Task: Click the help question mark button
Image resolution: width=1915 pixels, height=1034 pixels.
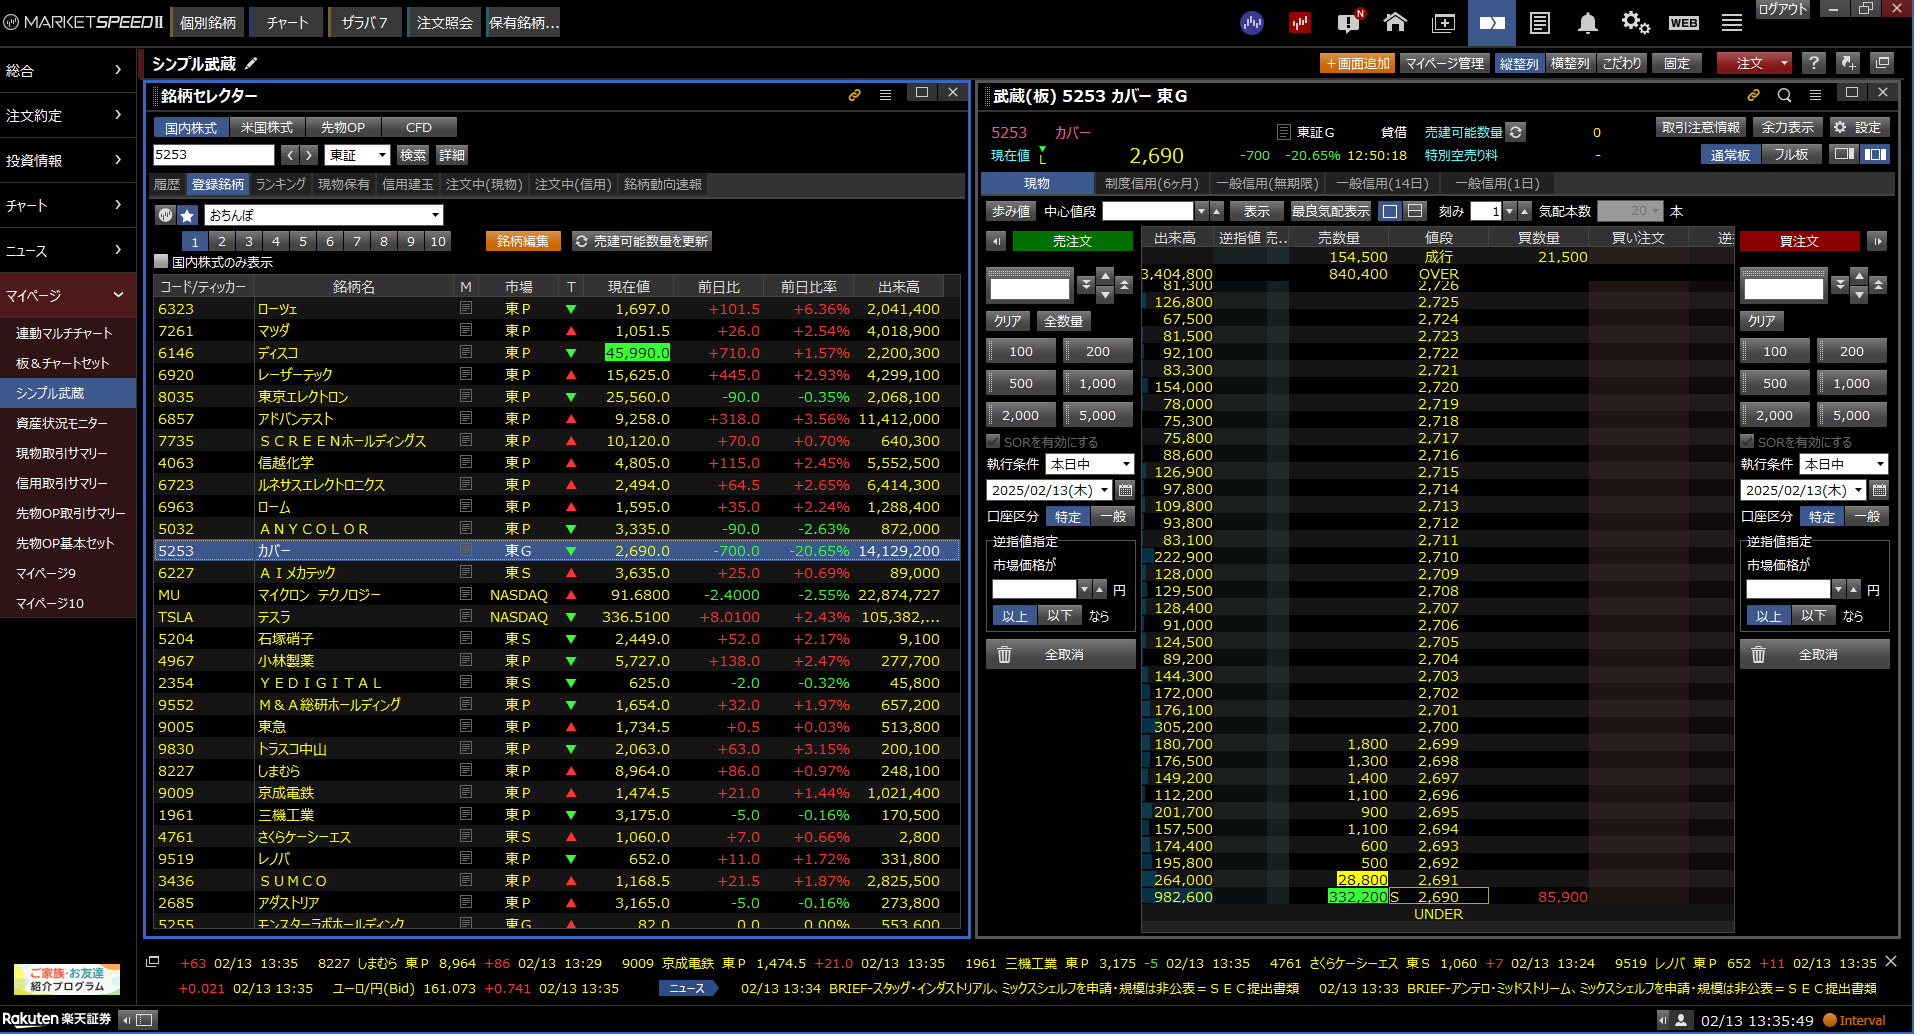Action: 1814,63
